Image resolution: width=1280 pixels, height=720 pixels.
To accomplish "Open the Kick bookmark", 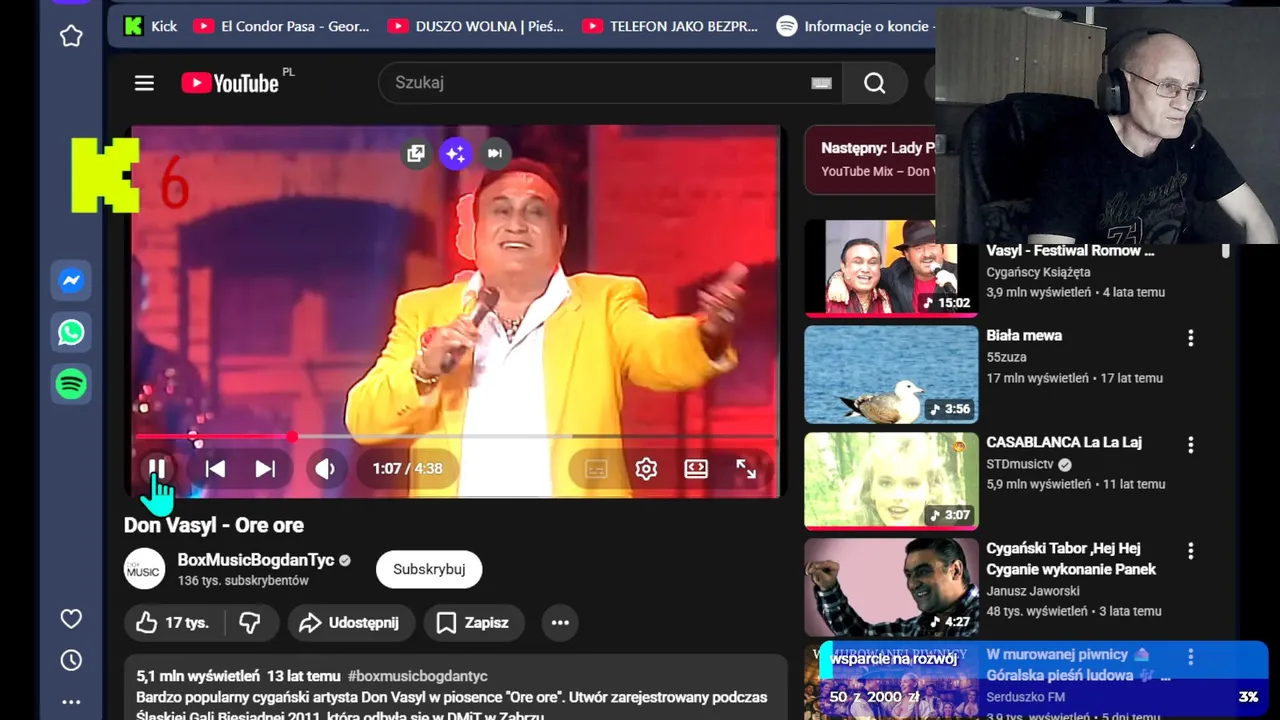I will tap(150, 26).
